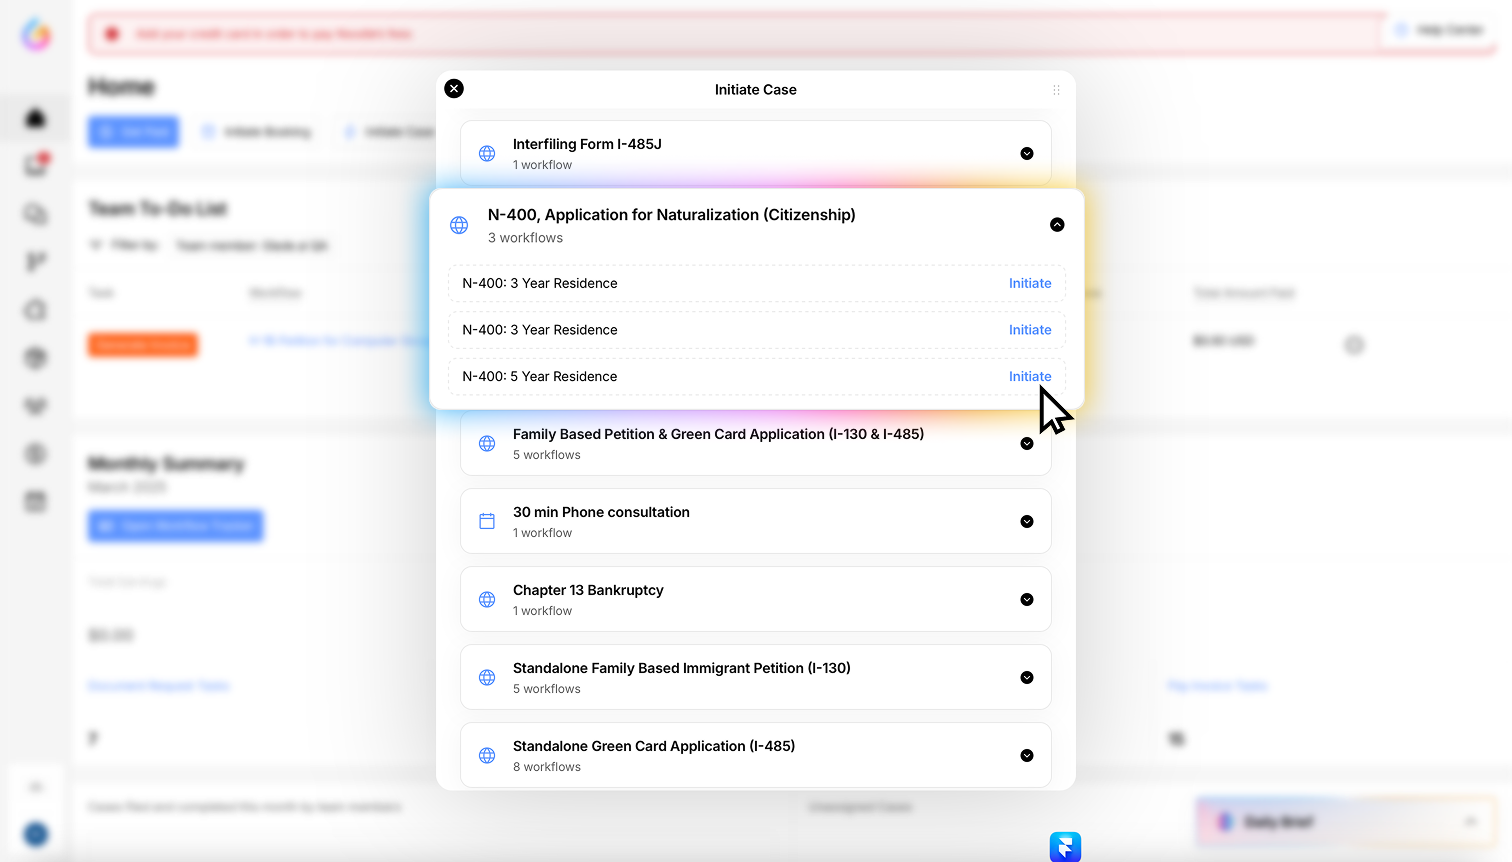1512x862 pixels.
Task: Open the Daily Brief panel
Action: [x=1346, y=822]
